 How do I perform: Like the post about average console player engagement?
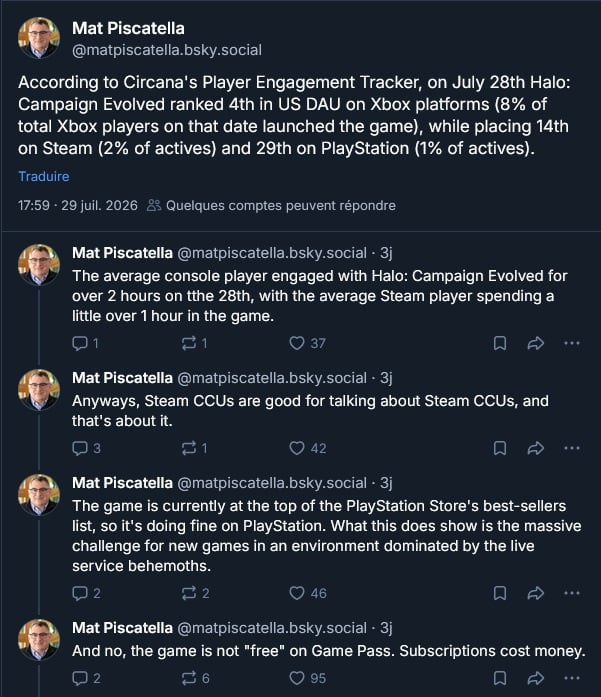(307, 343)
